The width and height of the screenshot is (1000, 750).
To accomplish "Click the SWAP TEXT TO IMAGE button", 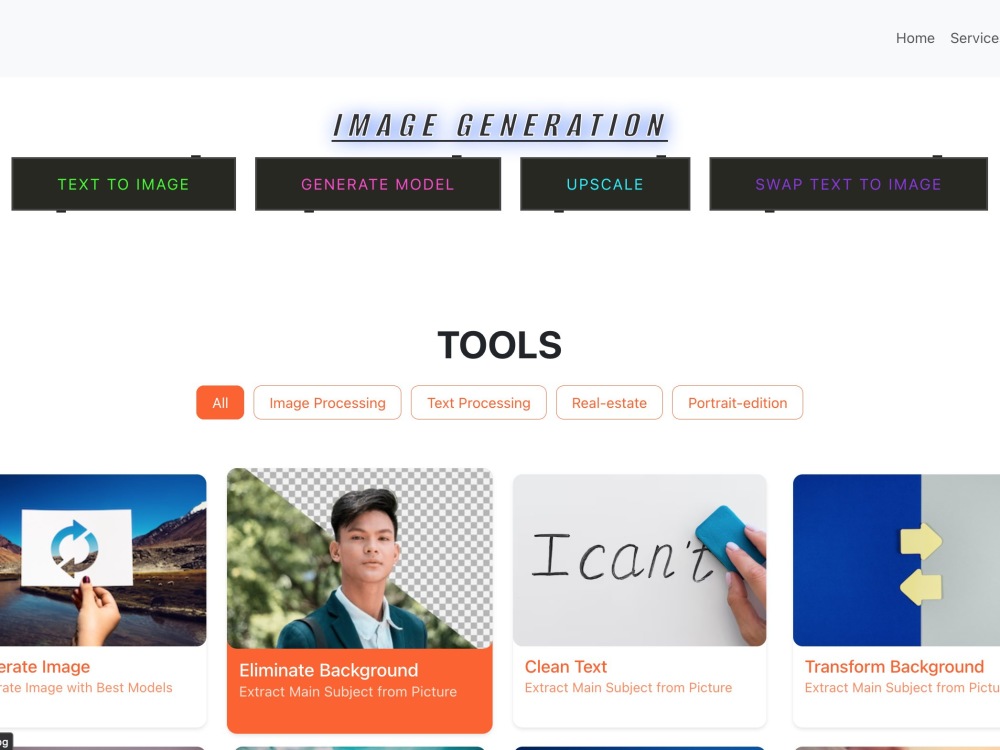I will [x=848, y=184].
